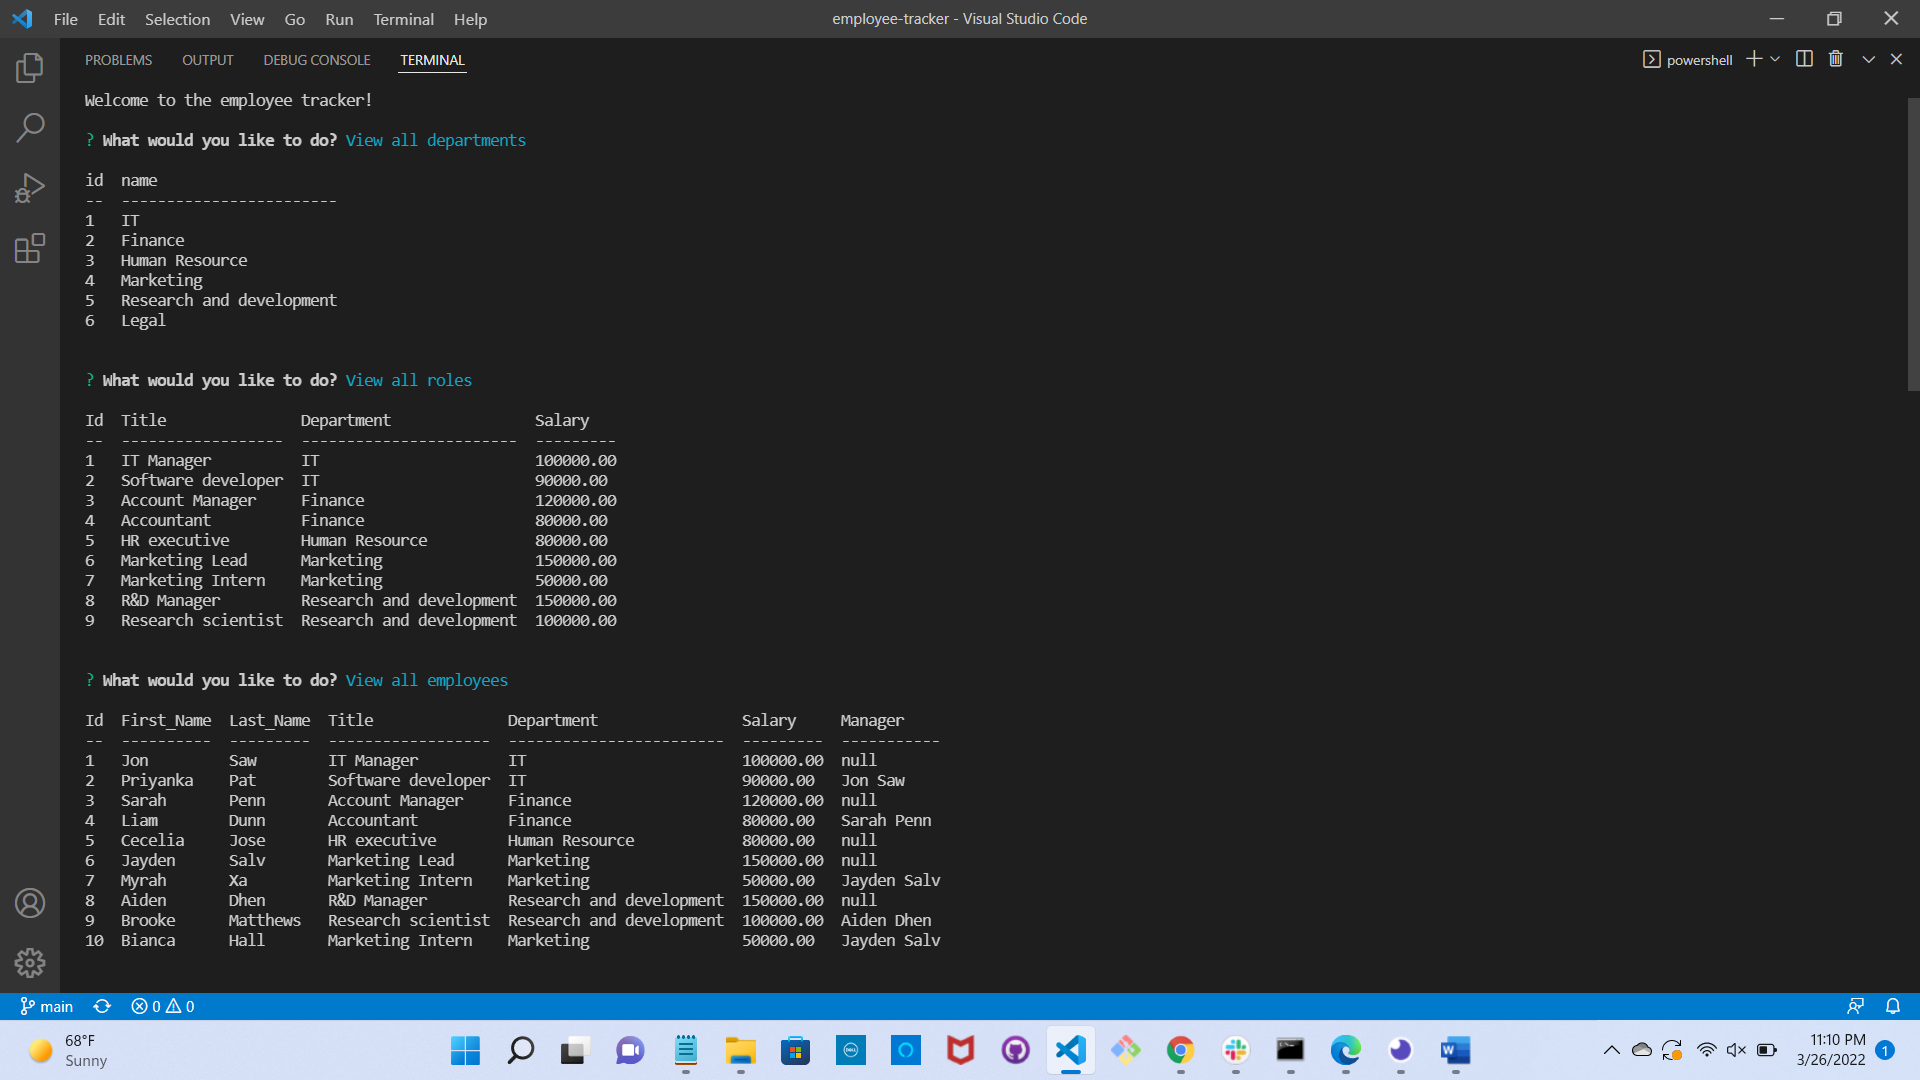
Task: Switch to the Problems tab
Action: [x=119, y=60]
